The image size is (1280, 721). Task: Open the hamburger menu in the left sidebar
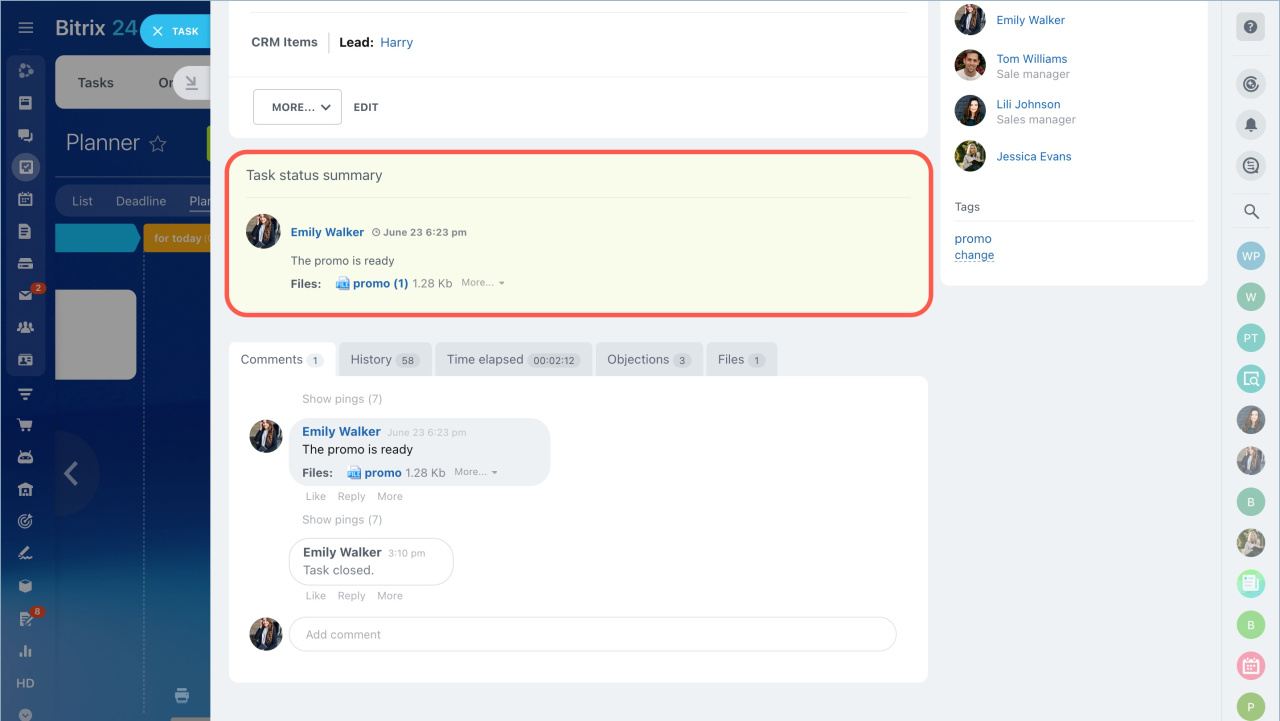26,28
